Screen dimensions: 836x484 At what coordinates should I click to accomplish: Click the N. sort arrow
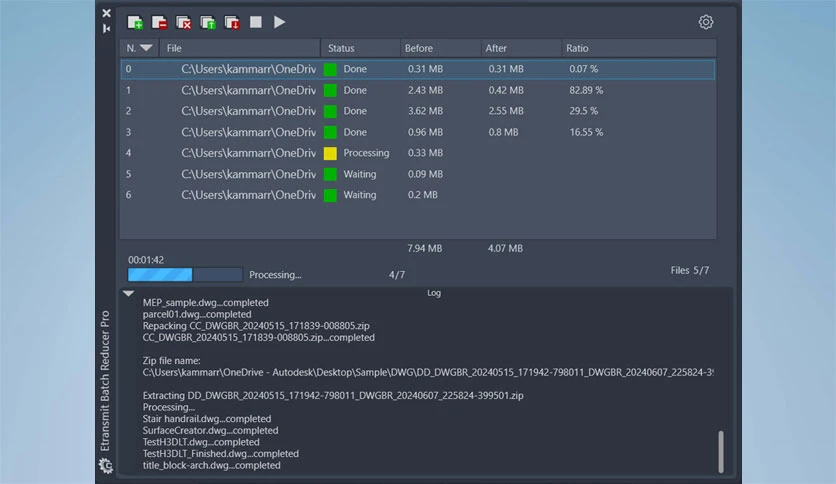pos(146,48)
